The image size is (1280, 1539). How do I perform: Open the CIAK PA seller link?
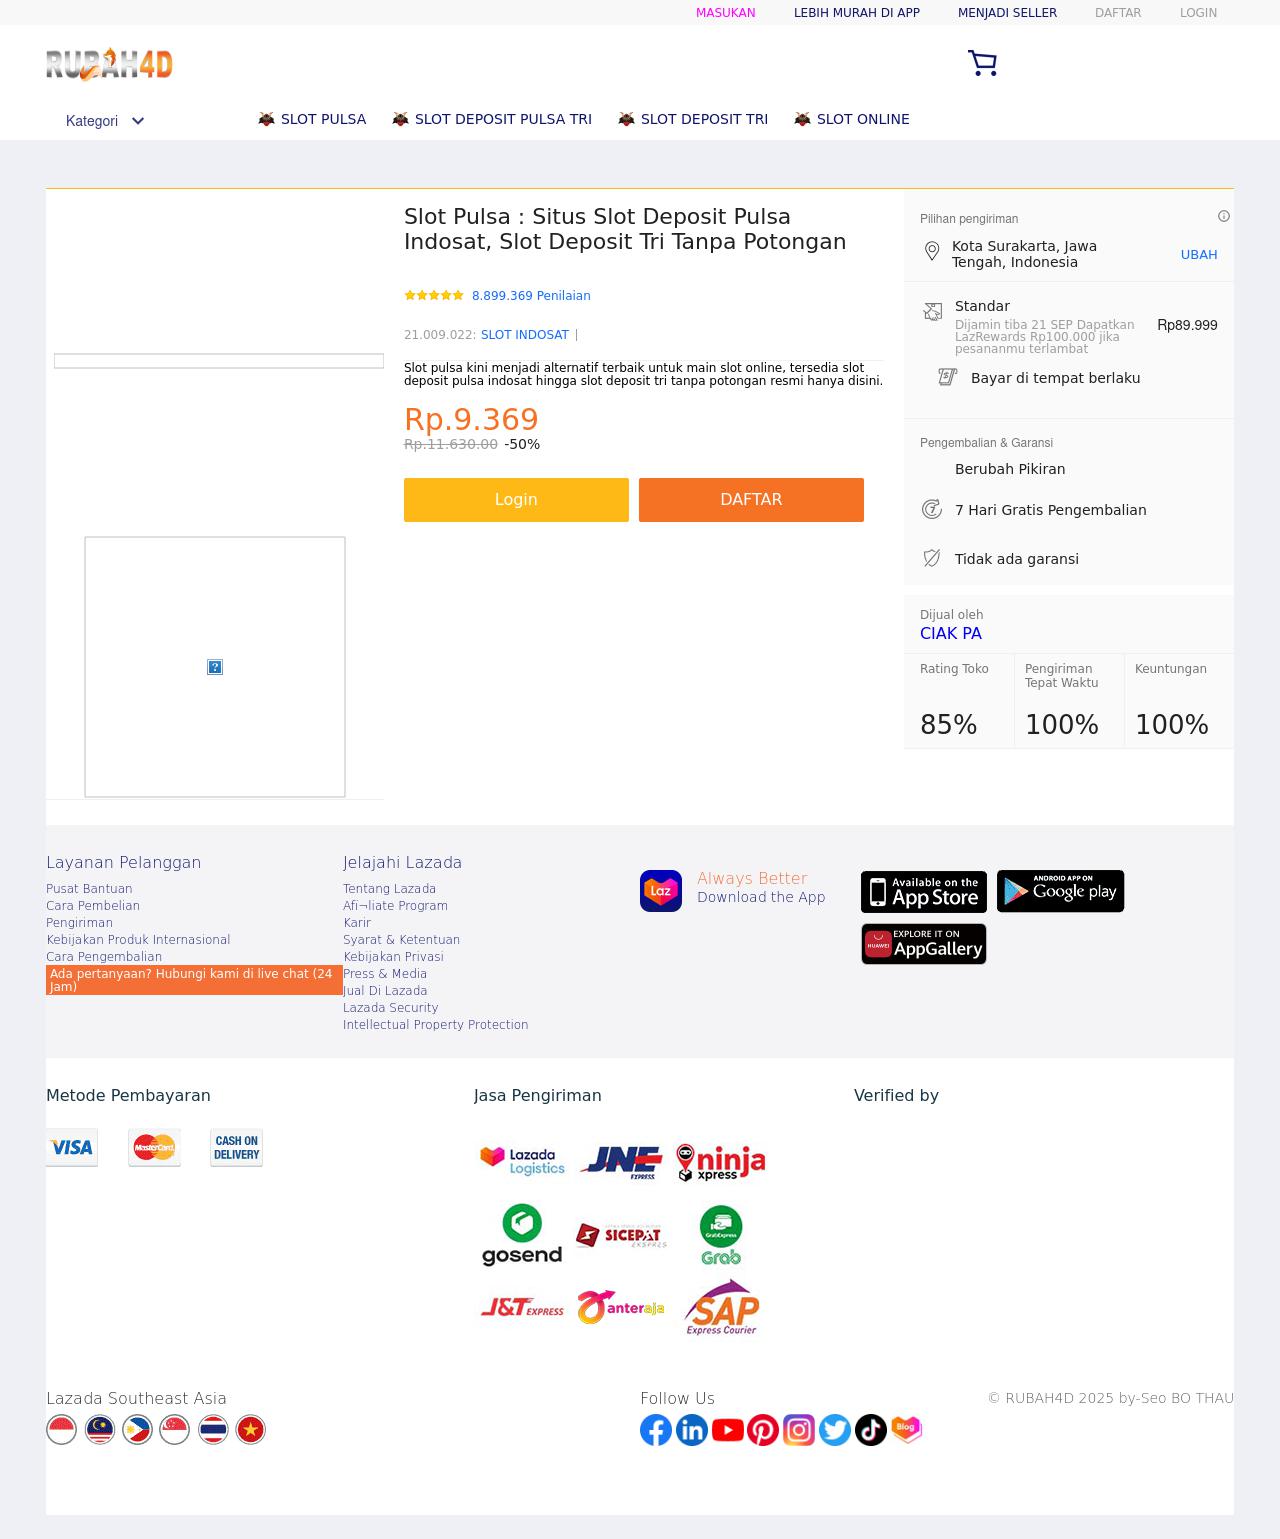click(950, 634)
